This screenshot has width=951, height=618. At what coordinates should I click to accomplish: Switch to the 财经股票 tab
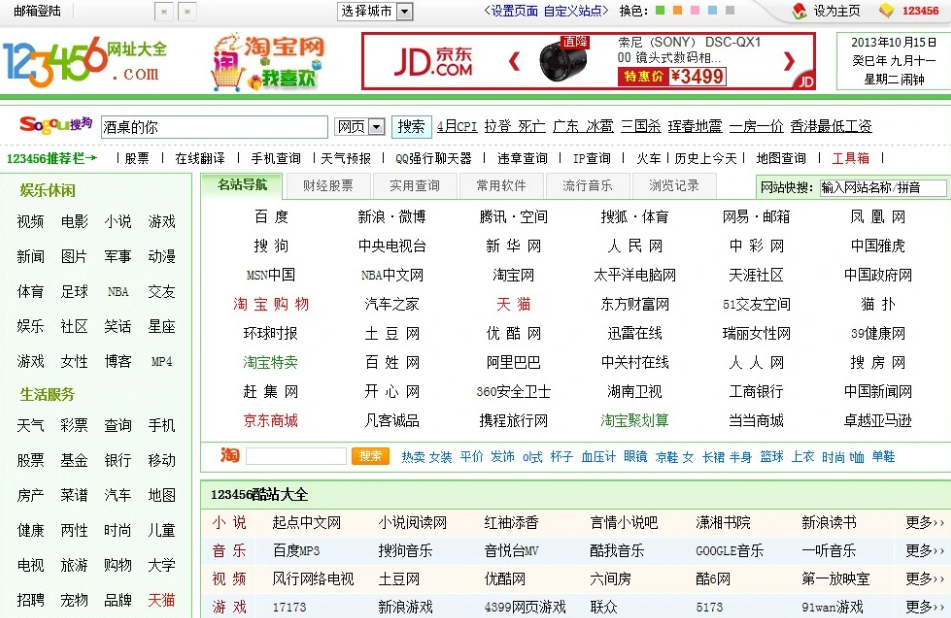click(x=328, y=186)
